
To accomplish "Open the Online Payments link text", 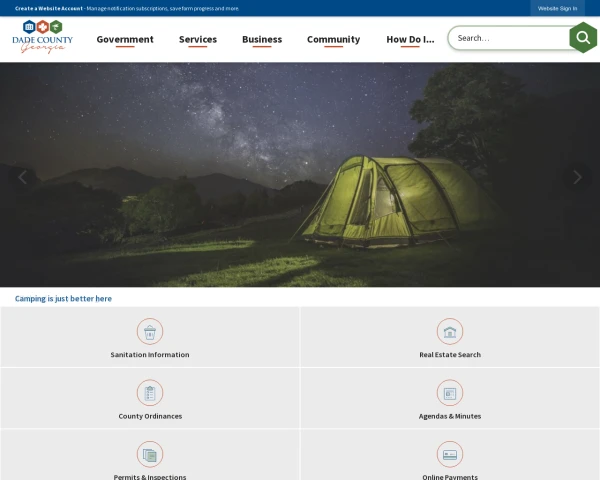I will coord(450,477).
